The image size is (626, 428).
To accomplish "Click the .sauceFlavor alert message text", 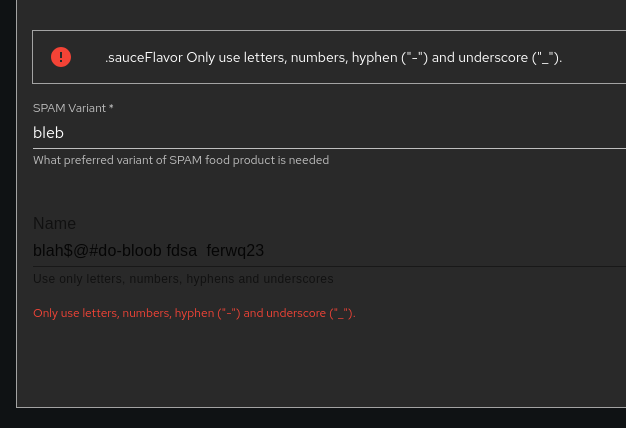I will pos(334,58).
